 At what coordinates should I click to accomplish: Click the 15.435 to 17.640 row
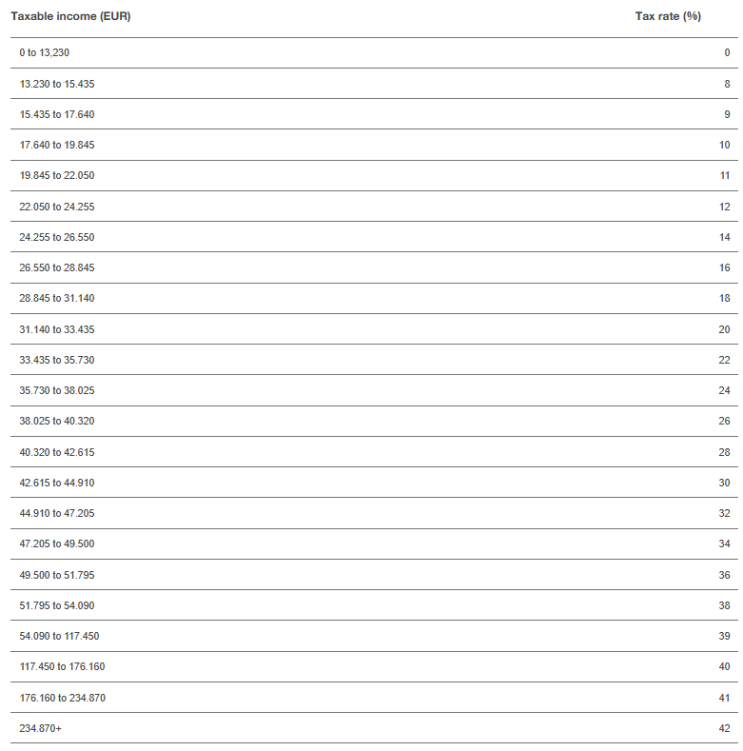point(374,114)
